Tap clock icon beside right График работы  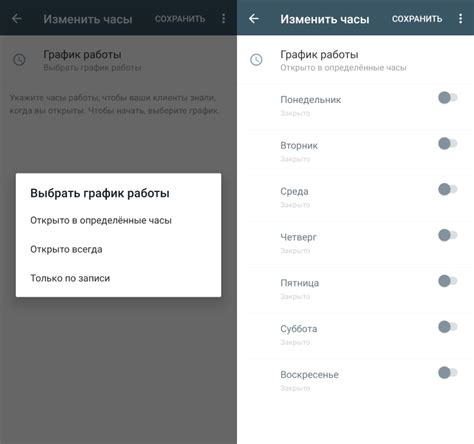256,60
